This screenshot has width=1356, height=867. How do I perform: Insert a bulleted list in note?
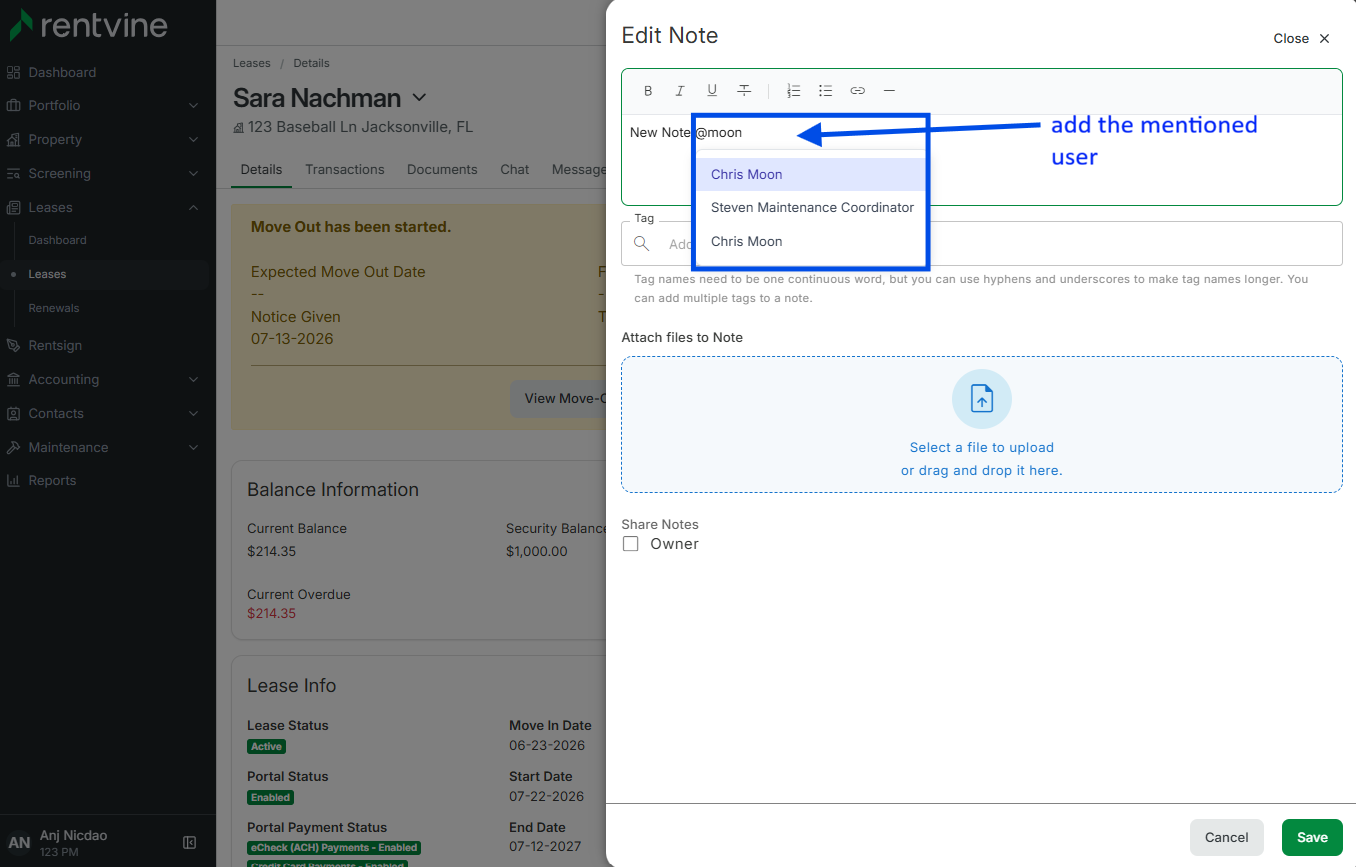coord(826,91)
